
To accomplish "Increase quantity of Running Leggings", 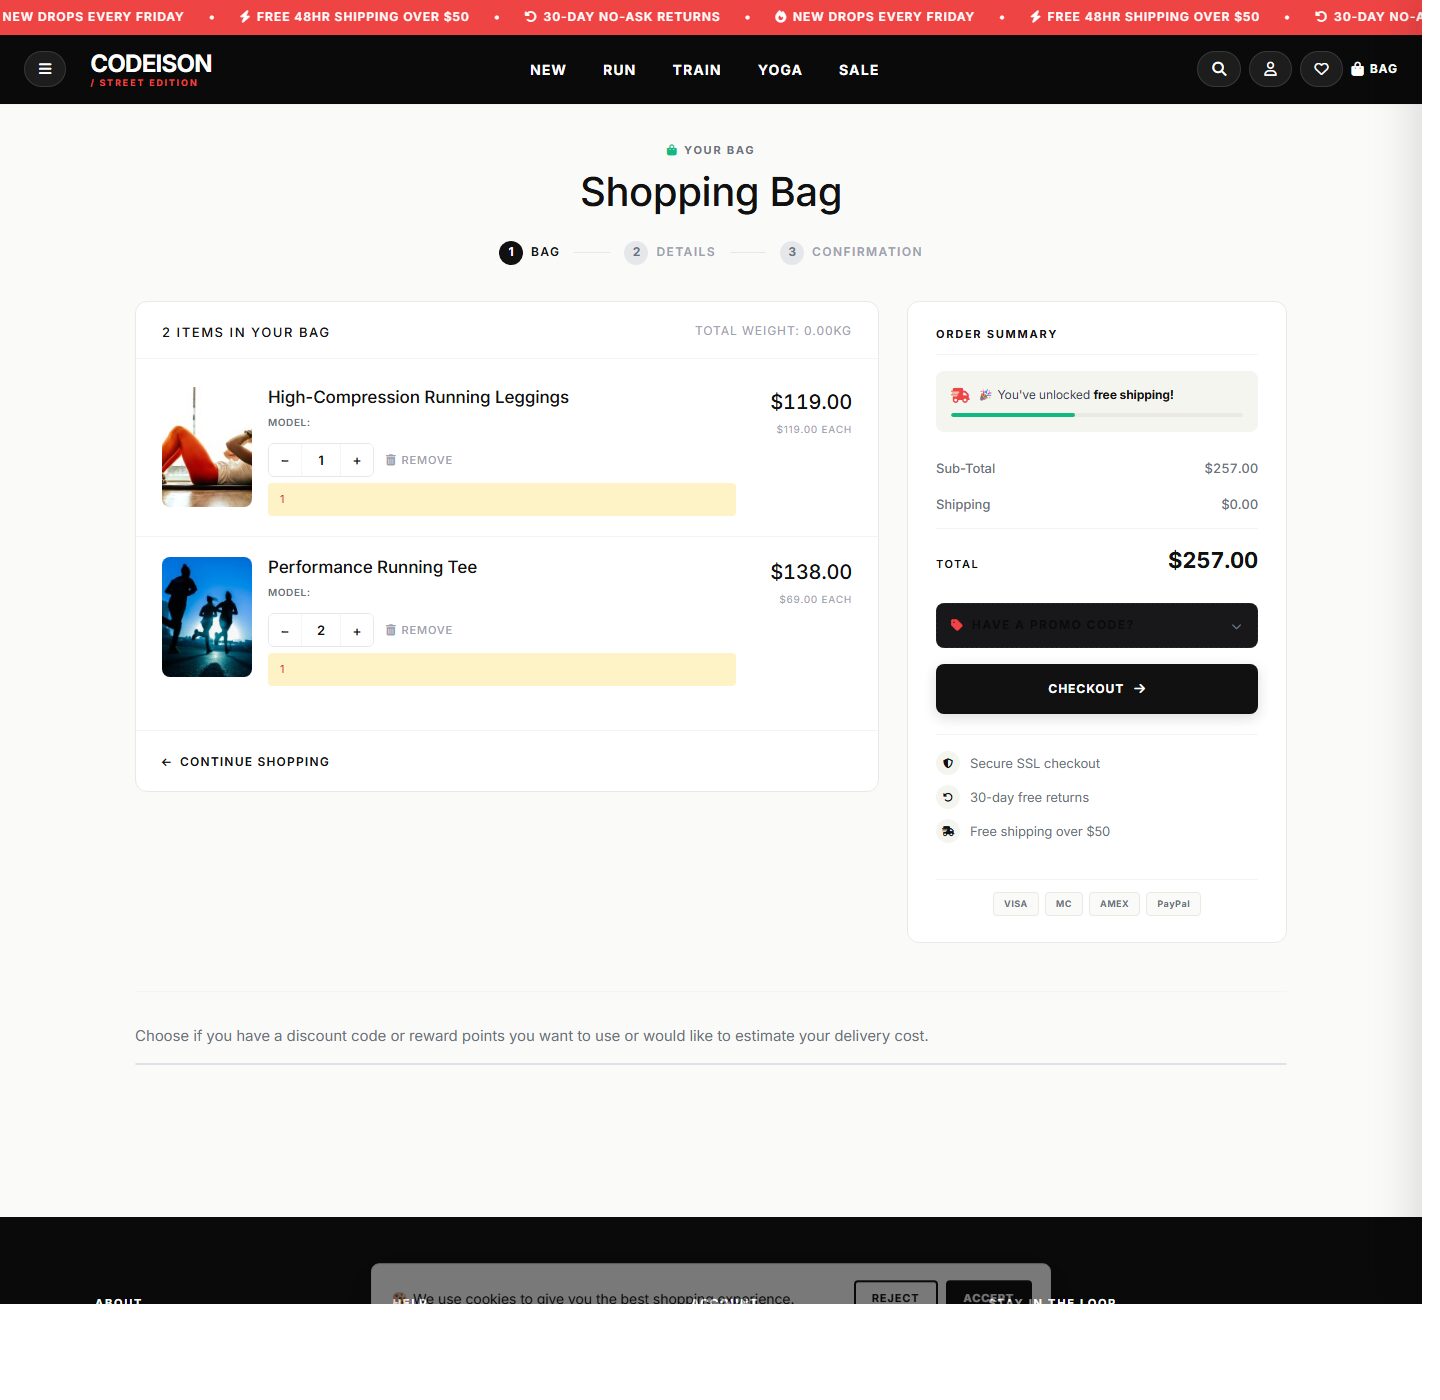I will click(357, 461).
